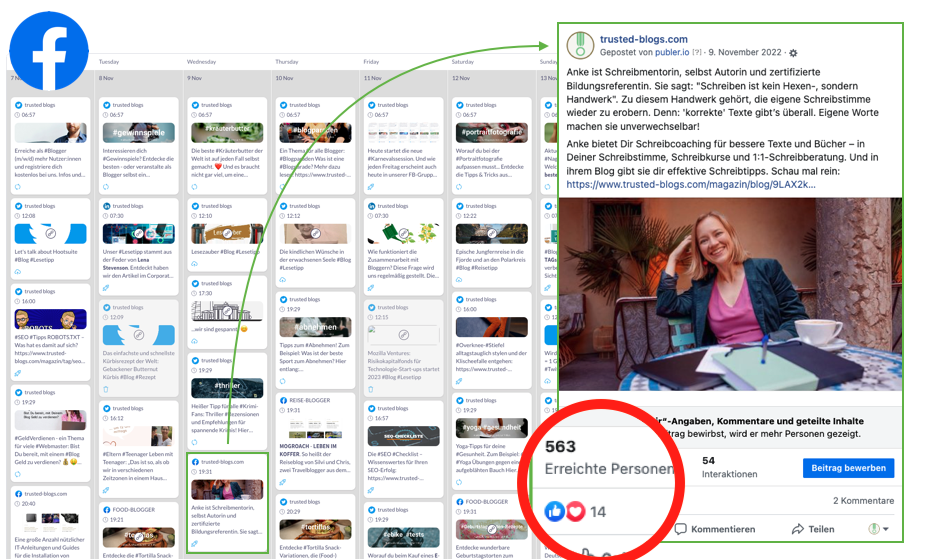This screenshot has width=940, height=560.
Task: Show the 2 Kommentare list
Action: 863,500
